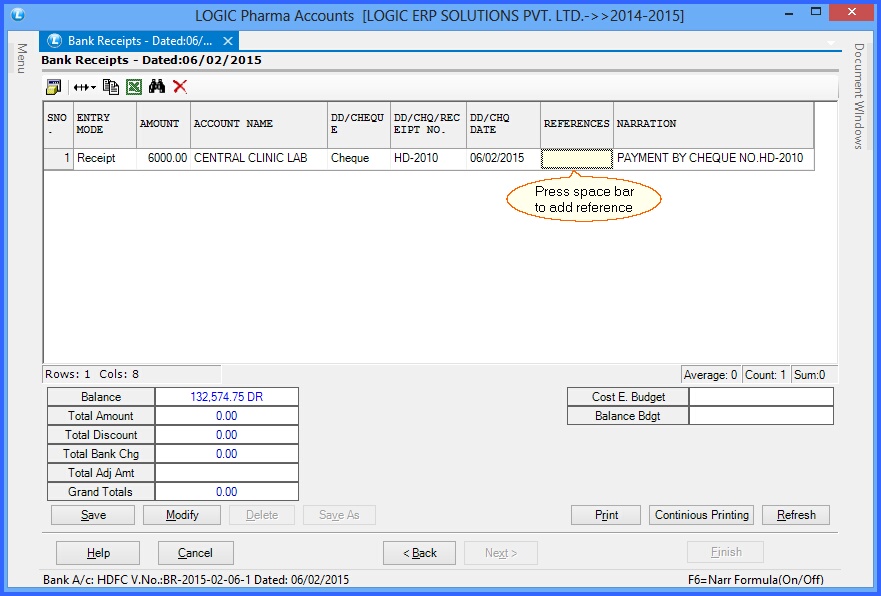Click the red X delete row icon
881x596 pixels.
[180, 87]
